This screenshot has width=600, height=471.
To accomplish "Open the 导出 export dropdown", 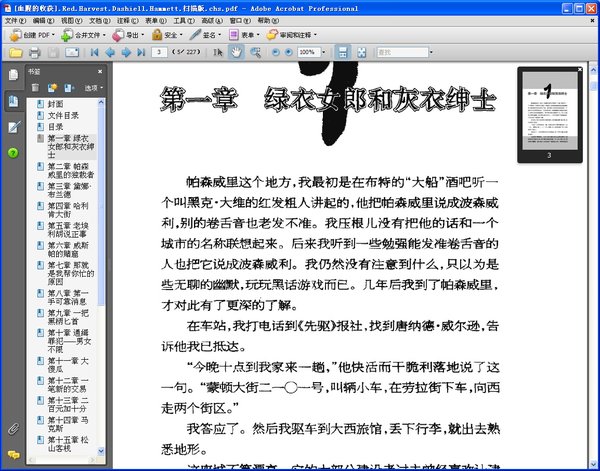I will [x=128, y=35].
